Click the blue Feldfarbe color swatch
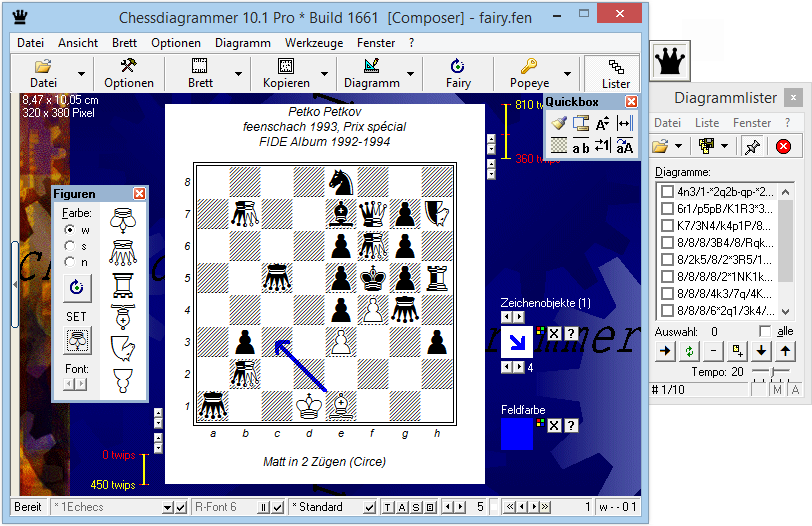 point(517,434)
